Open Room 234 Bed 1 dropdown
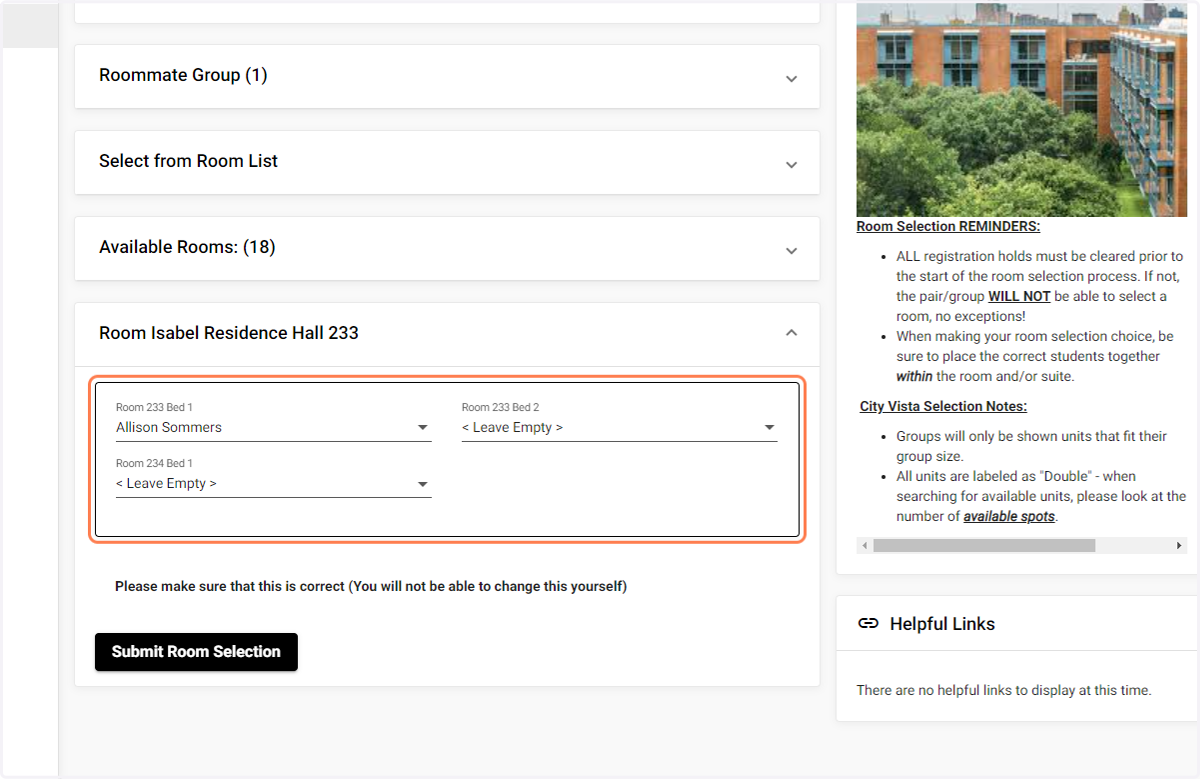1200x779 pixels. [x=274, y=483]
